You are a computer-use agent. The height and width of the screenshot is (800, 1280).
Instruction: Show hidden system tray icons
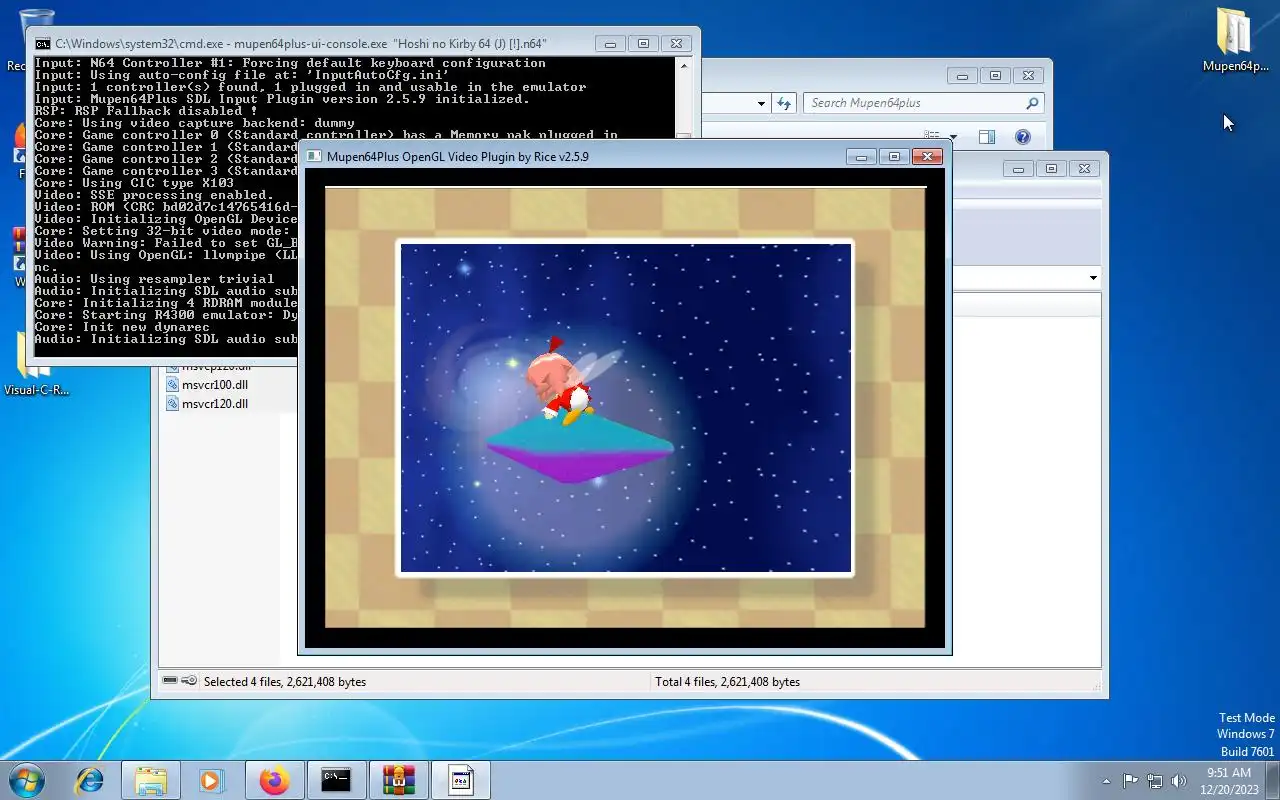(x=1106, y=781)
